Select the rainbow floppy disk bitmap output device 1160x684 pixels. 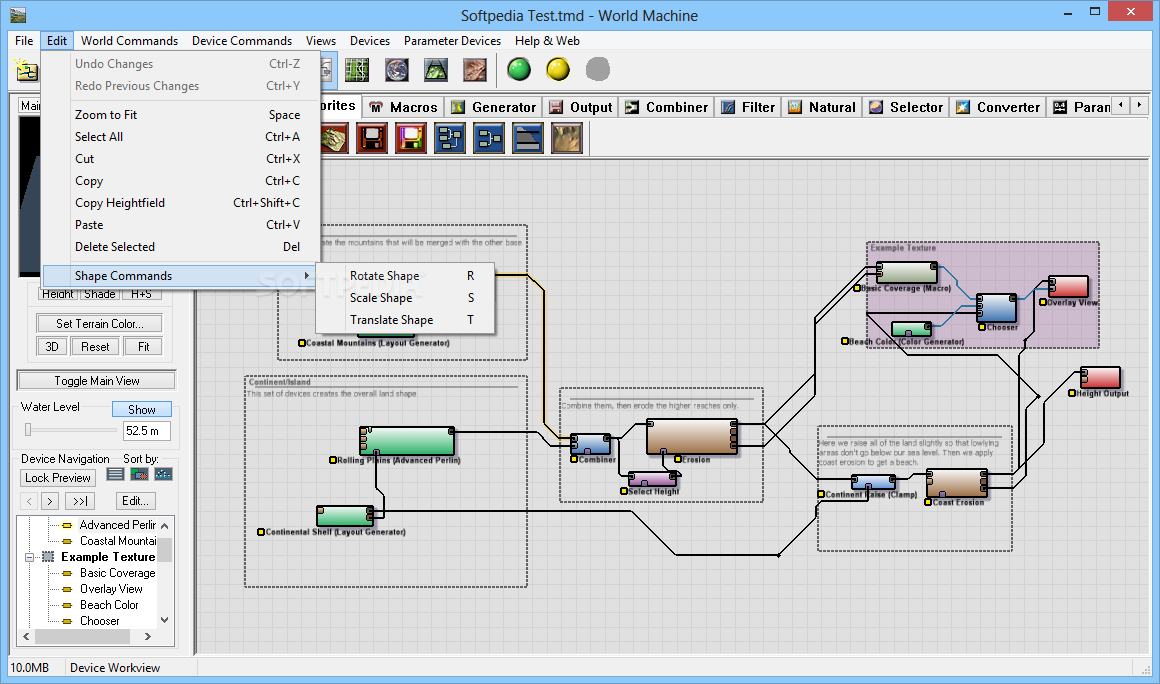[x=411, y=138]
